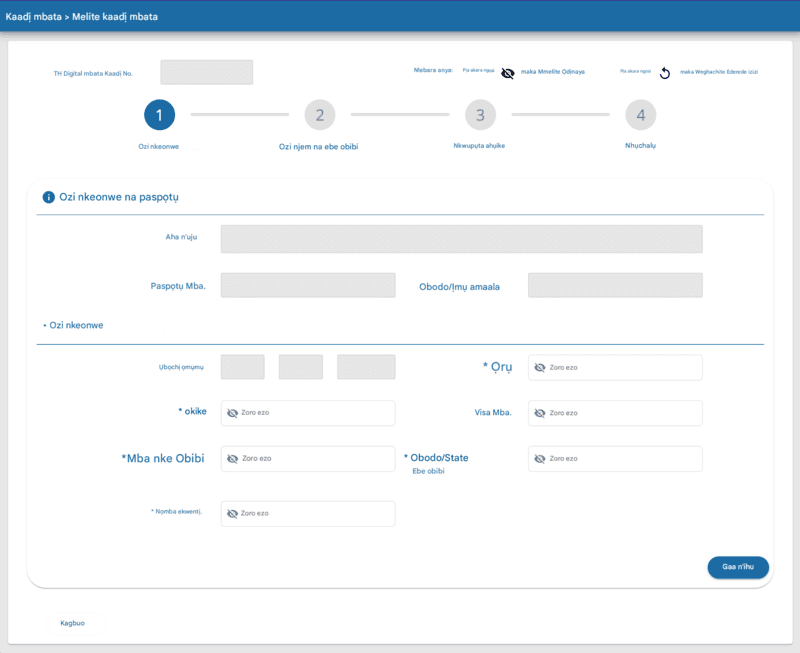The image size is (800, 653).
Task: Click the Kaadị mbata breadcrumb in header
Action: [32, 17]
